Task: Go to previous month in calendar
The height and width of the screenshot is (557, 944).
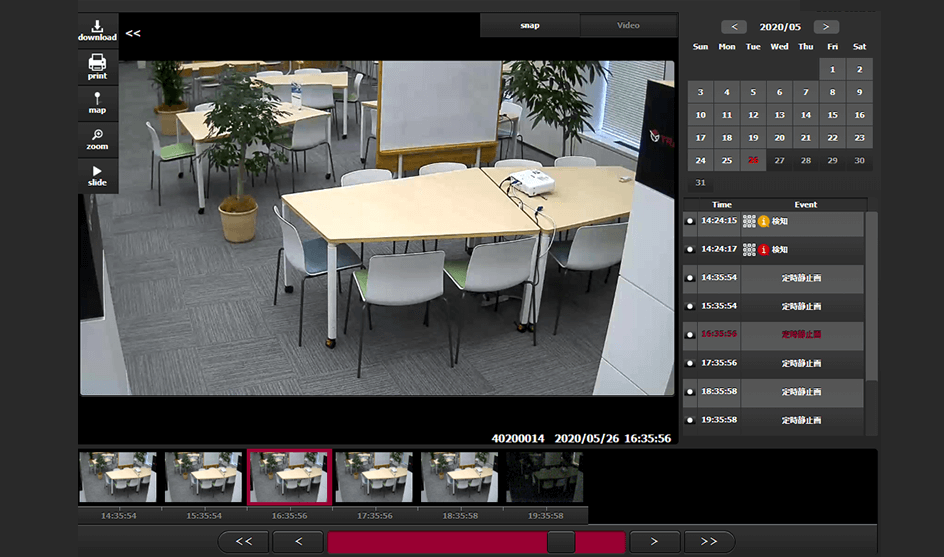Action: point(734,27)
